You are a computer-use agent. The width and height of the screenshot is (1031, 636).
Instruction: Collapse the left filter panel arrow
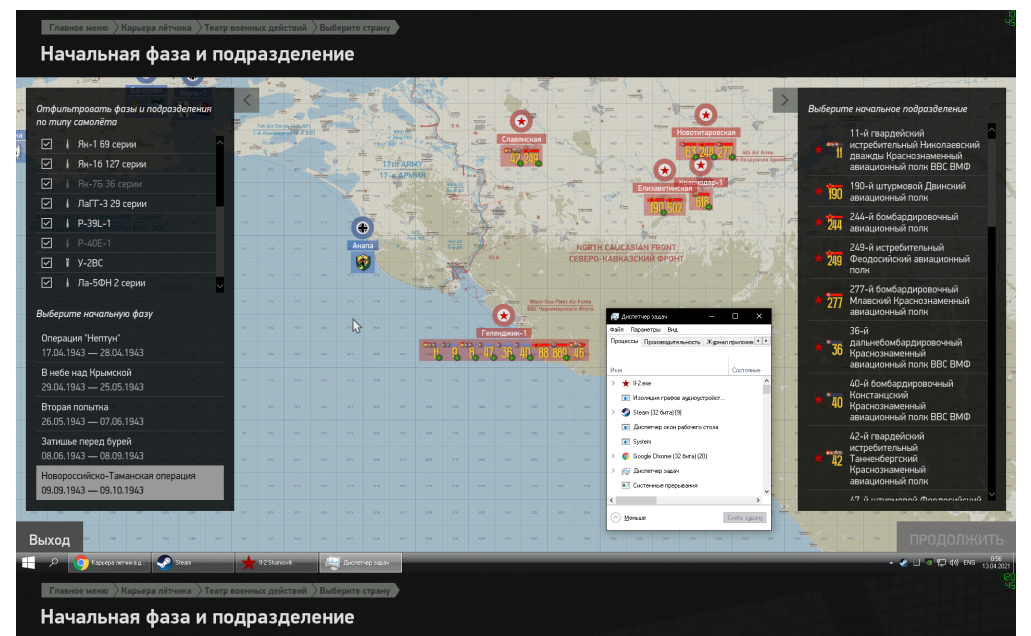[x=247, y=101]
